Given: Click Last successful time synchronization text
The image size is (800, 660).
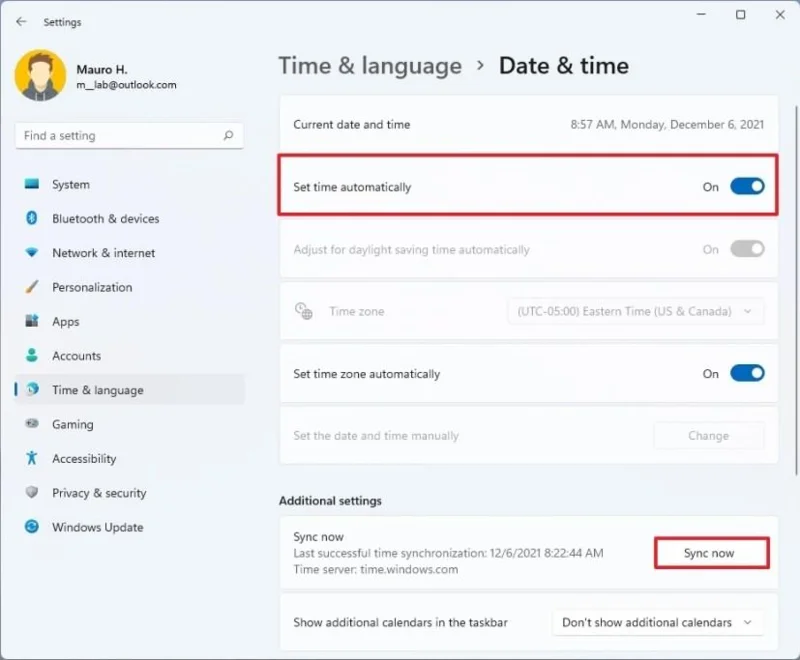Looking at the screenshot, I should 448,553.
